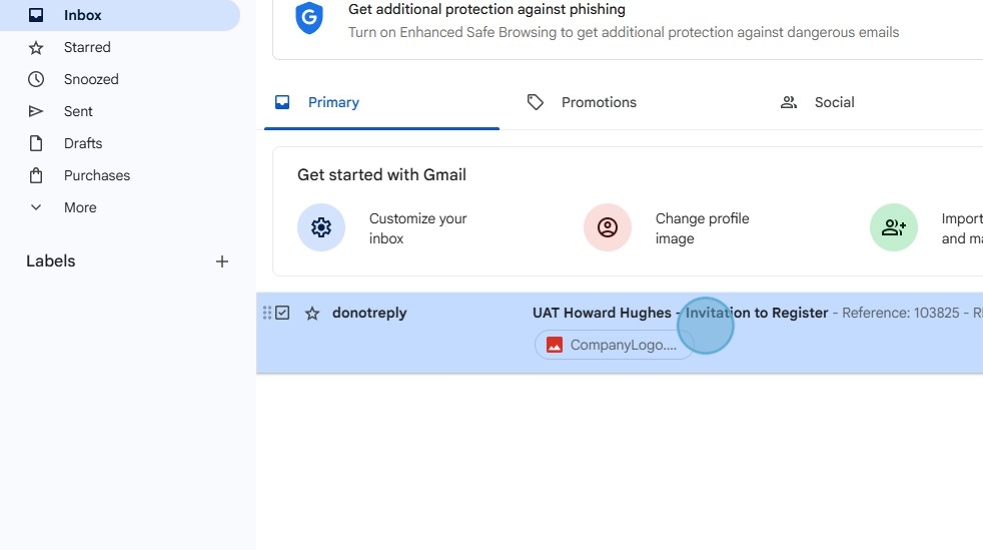
Task: Open the 'Invitation to Register' email subject
Action: pyautogui.click(x=680, y=312)
